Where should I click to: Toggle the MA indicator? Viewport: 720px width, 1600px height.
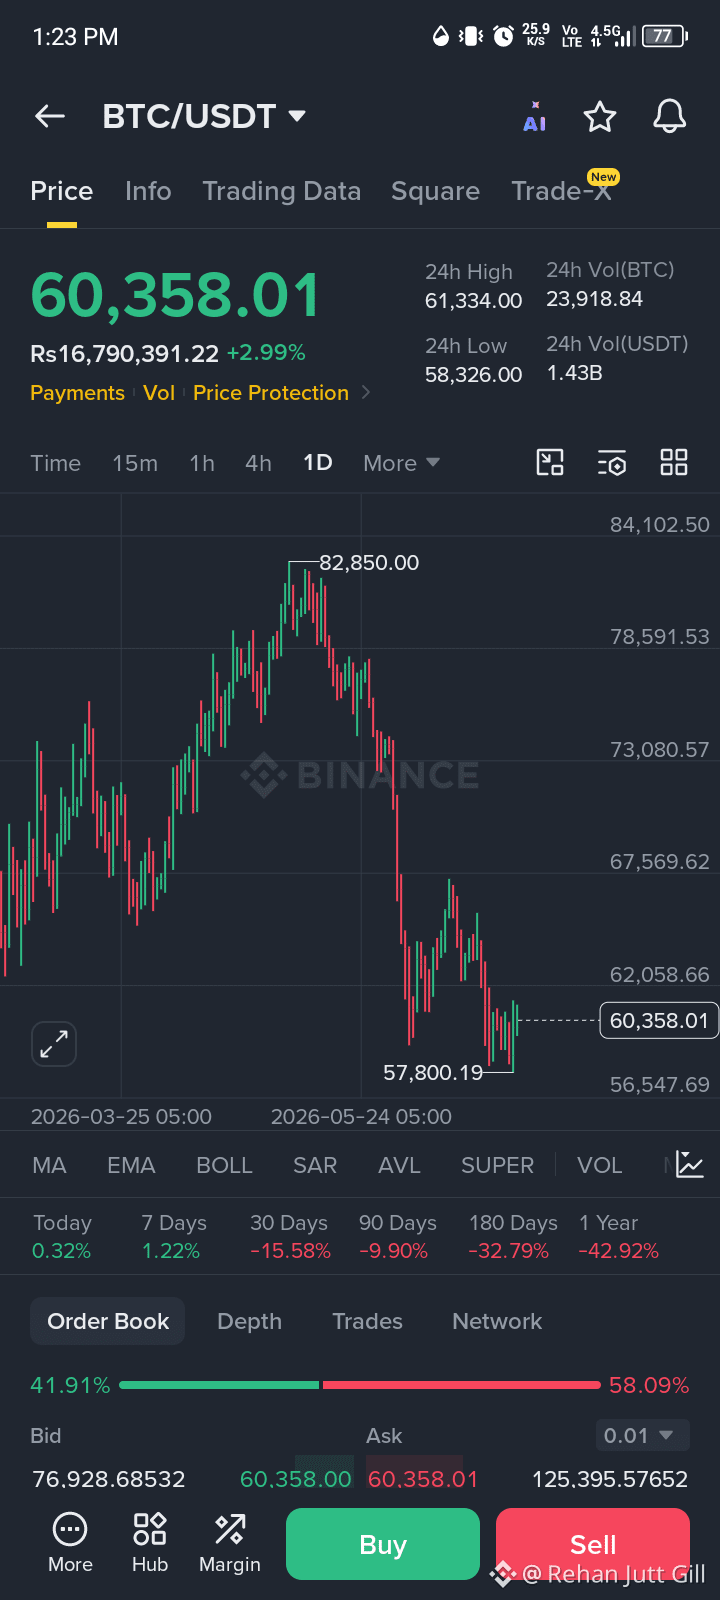49,1165
